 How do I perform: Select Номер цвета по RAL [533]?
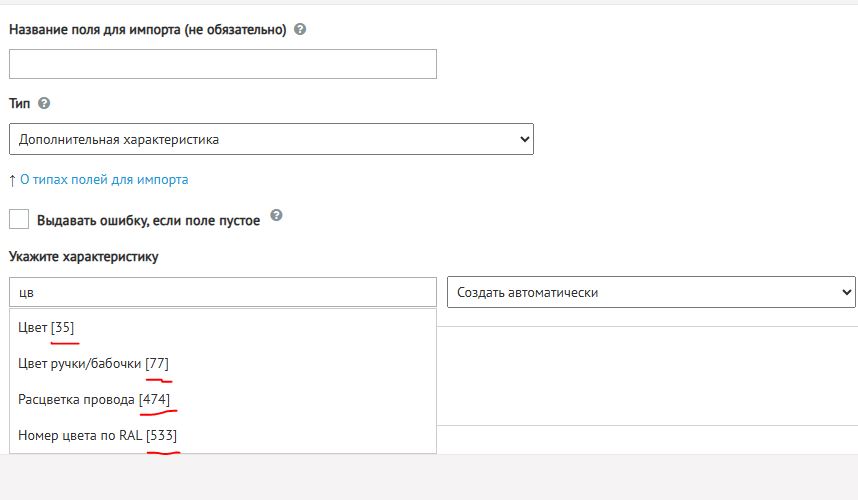[x=223, y=435]
